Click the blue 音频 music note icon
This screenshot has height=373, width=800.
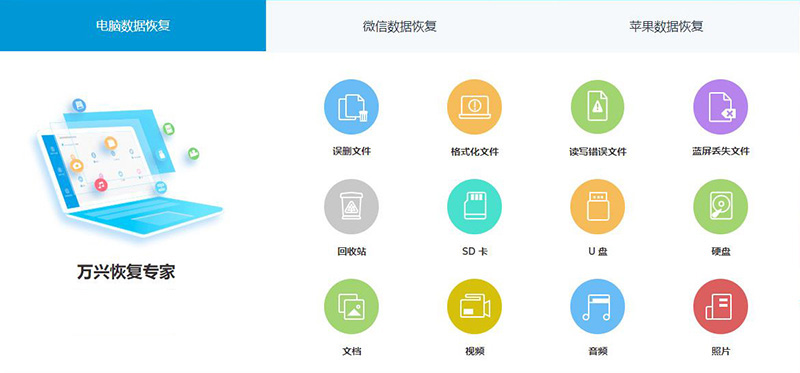[x=597, y=306]
